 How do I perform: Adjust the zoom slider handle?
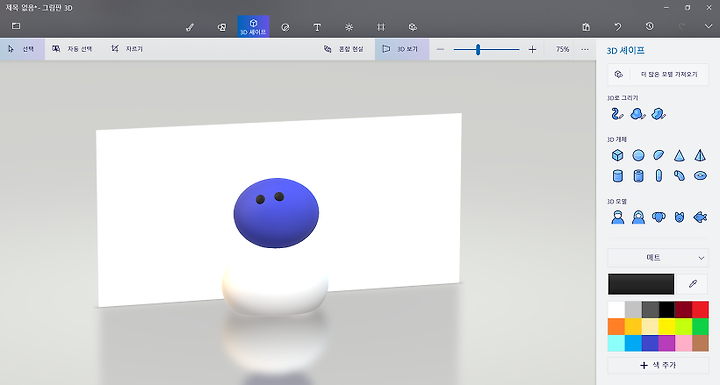pyautogui.click(x=478, y=49)
